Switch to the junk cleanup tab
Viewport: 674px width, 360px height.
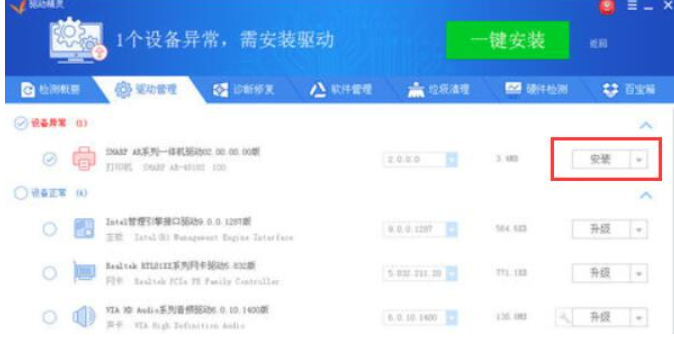(438, 89)
